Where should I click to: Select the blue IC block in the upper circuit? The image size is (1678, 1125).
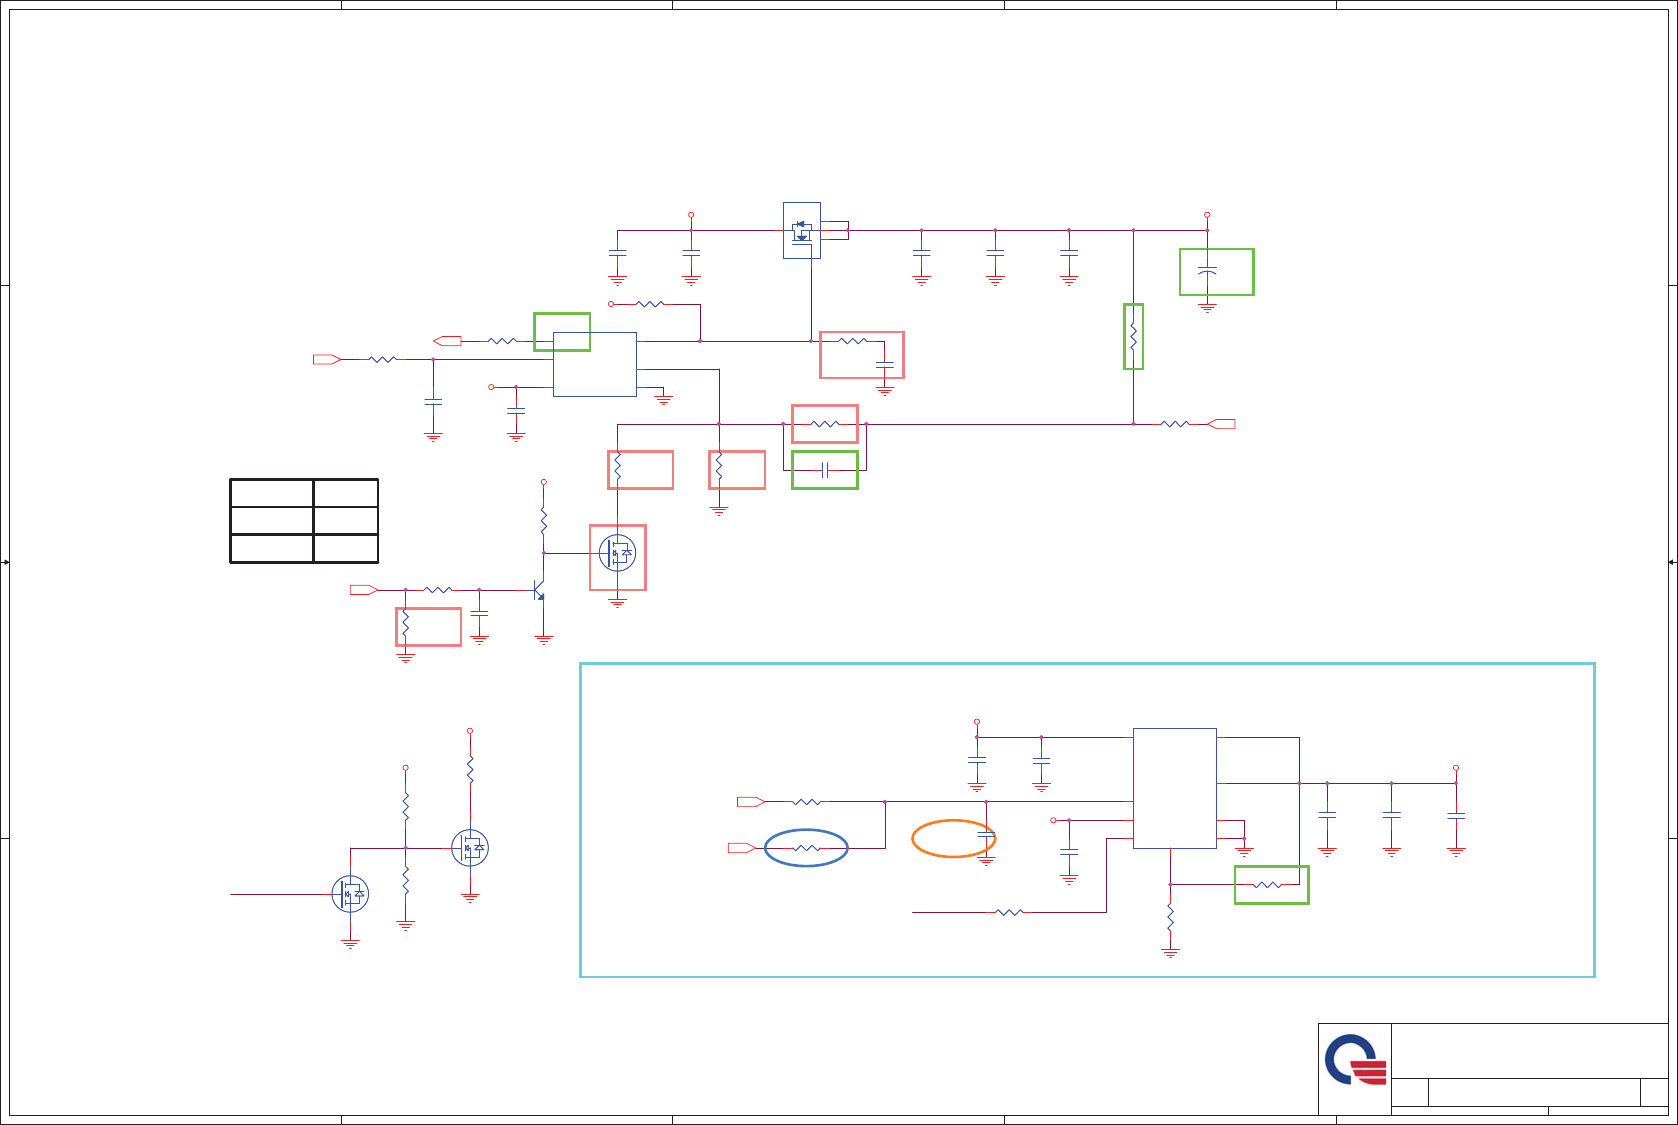[x=595, y=364]
